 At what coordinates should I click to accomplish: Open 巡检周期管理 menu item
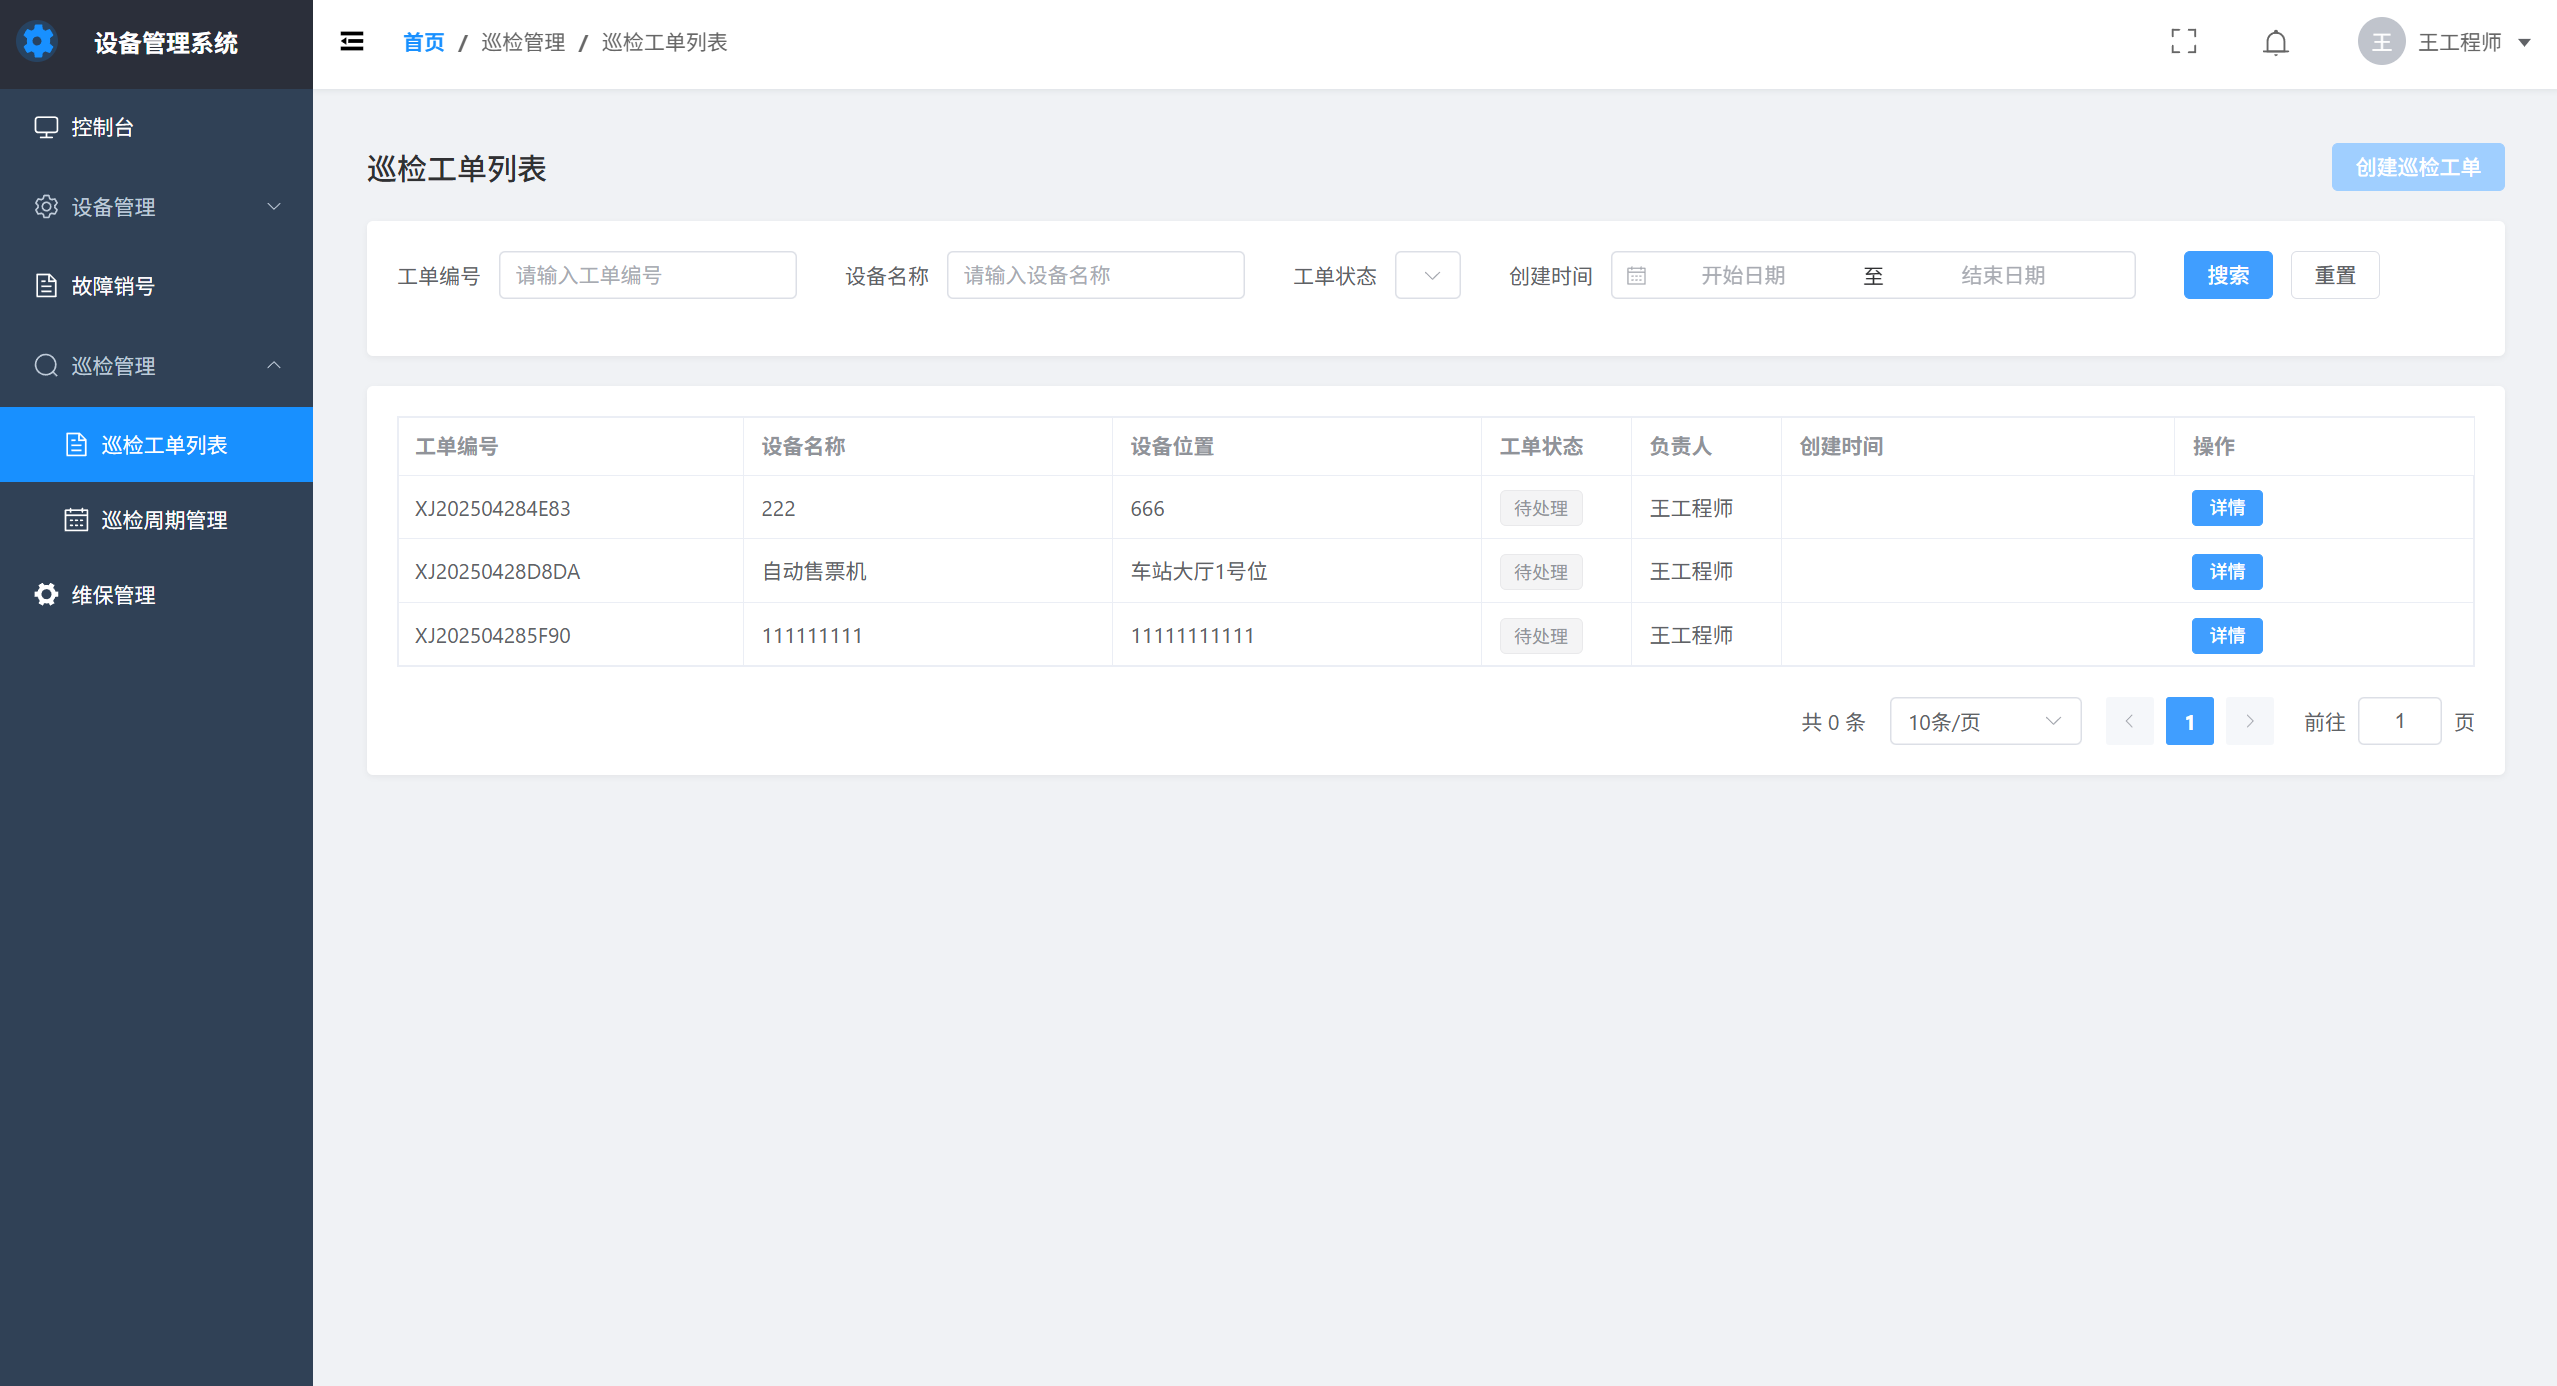pyautogui.click(x=164, y=520)
